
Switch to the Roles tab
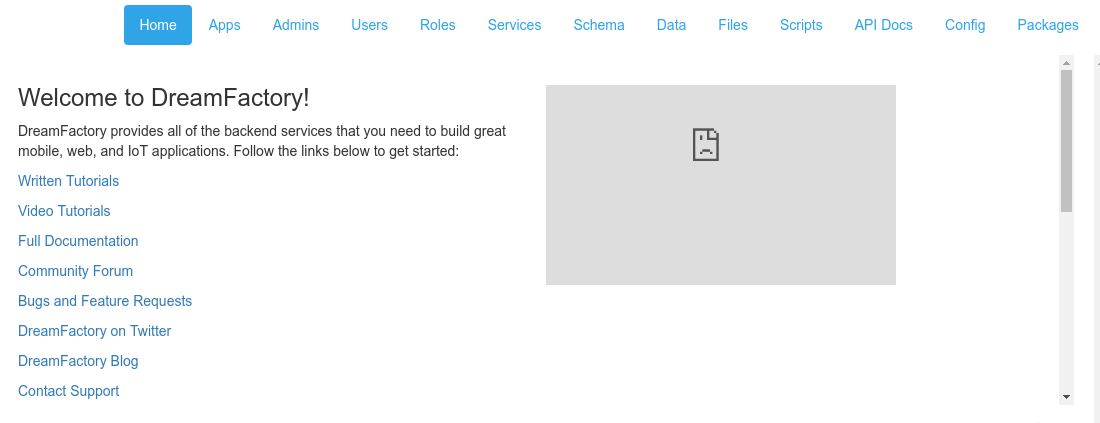coord(438,25)
